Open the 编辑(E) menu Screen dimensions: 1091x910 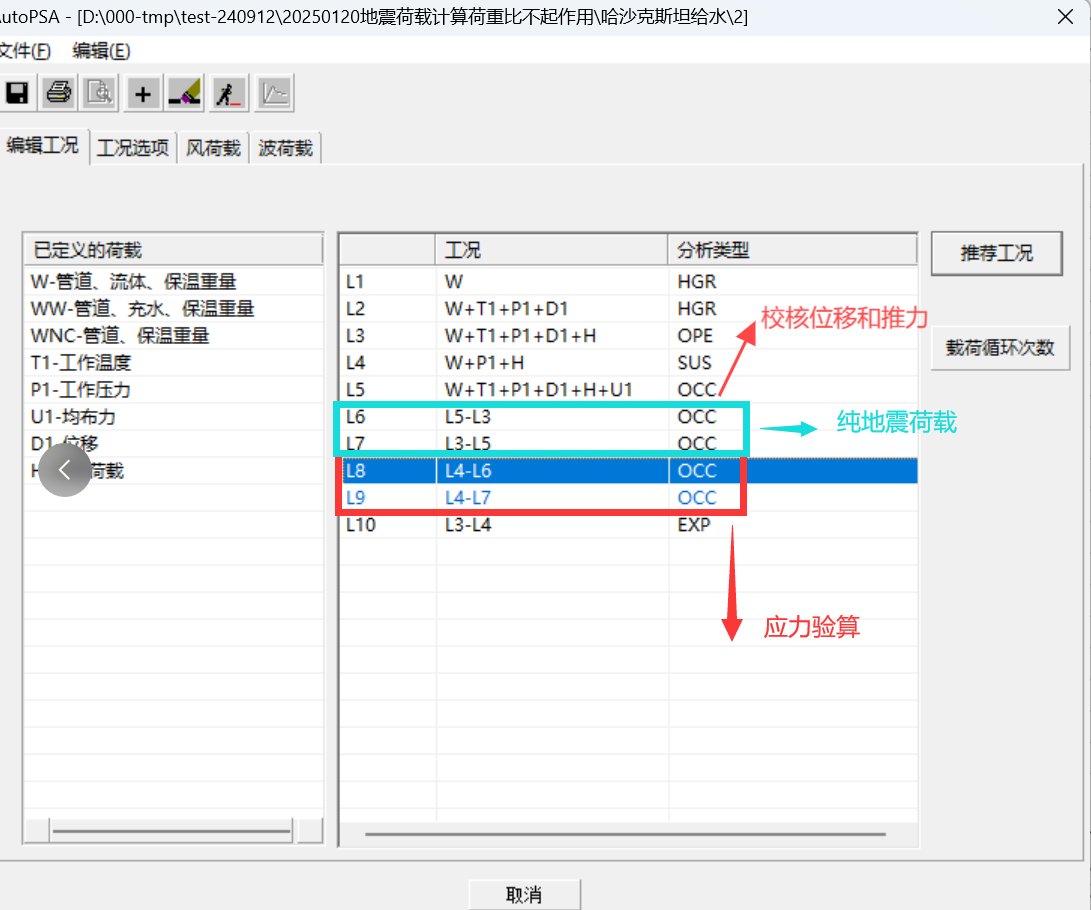click(x=101, y=51)
